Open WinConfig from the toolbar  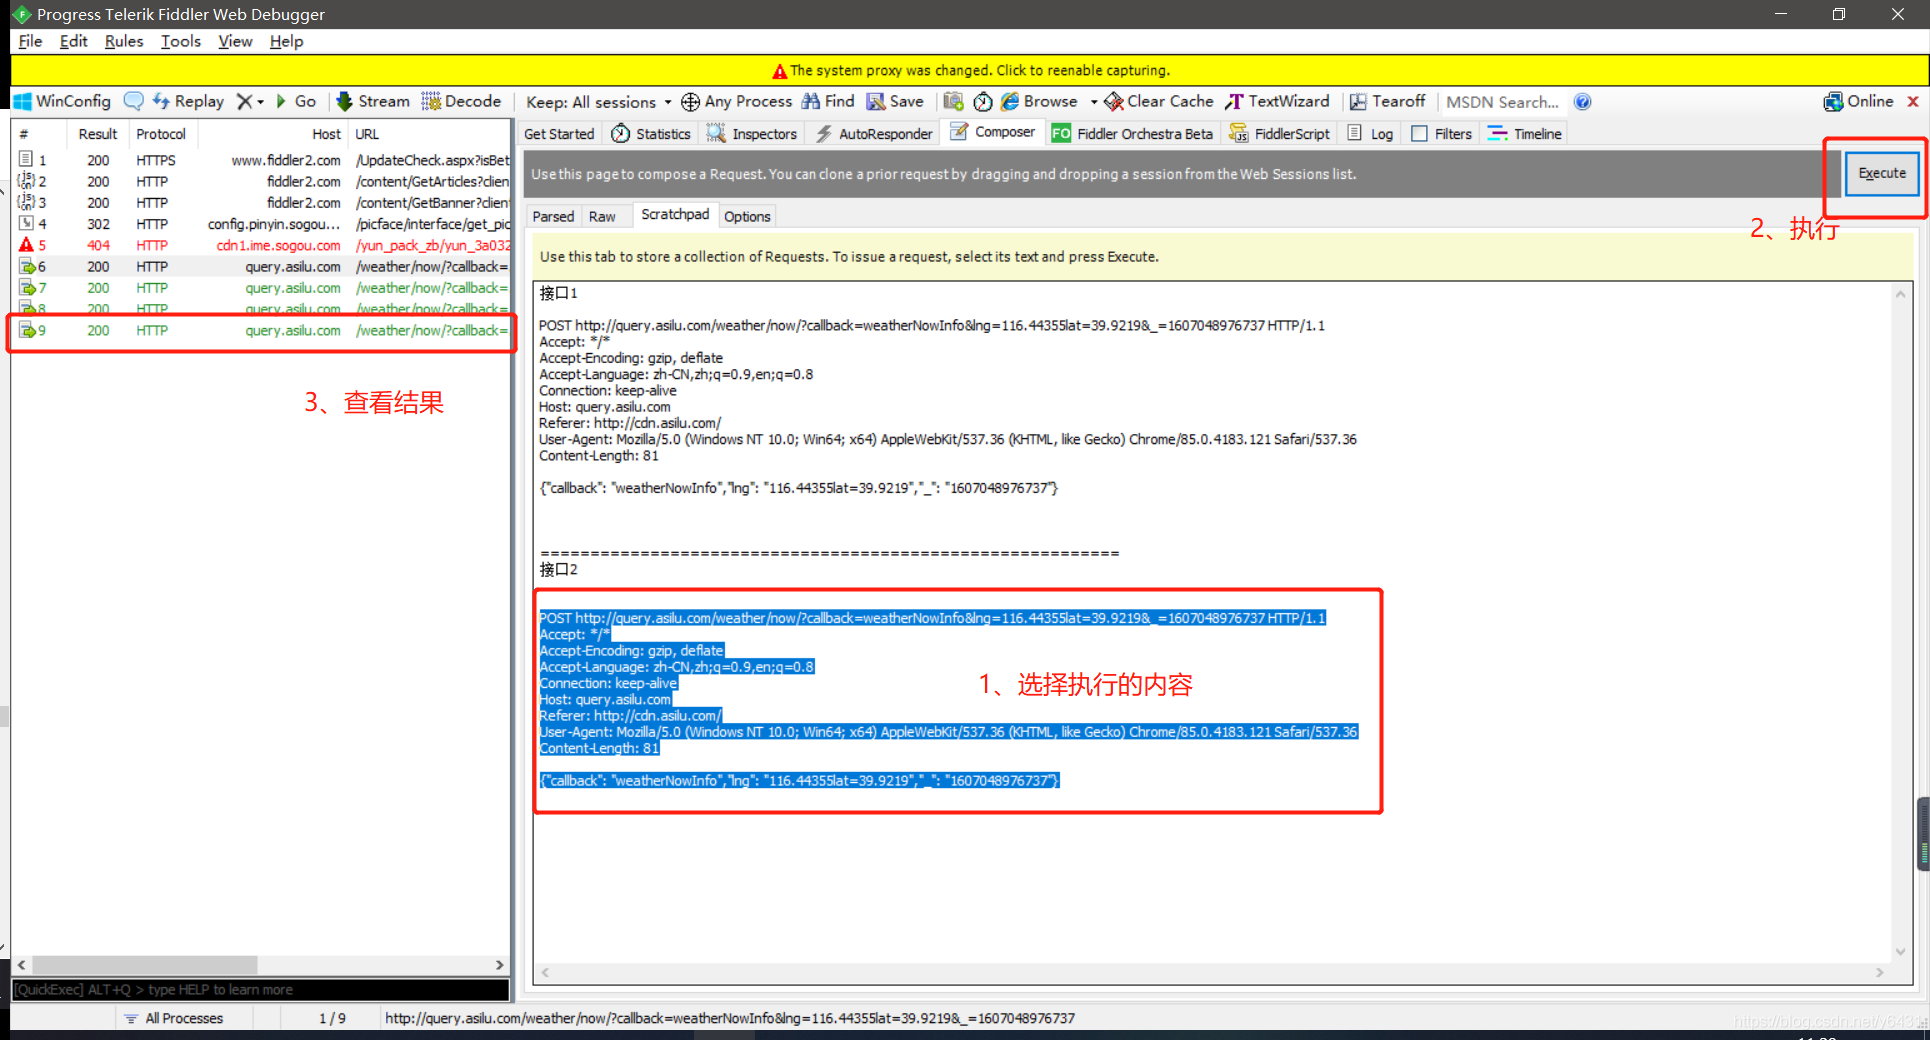click(x=62, y=101)
